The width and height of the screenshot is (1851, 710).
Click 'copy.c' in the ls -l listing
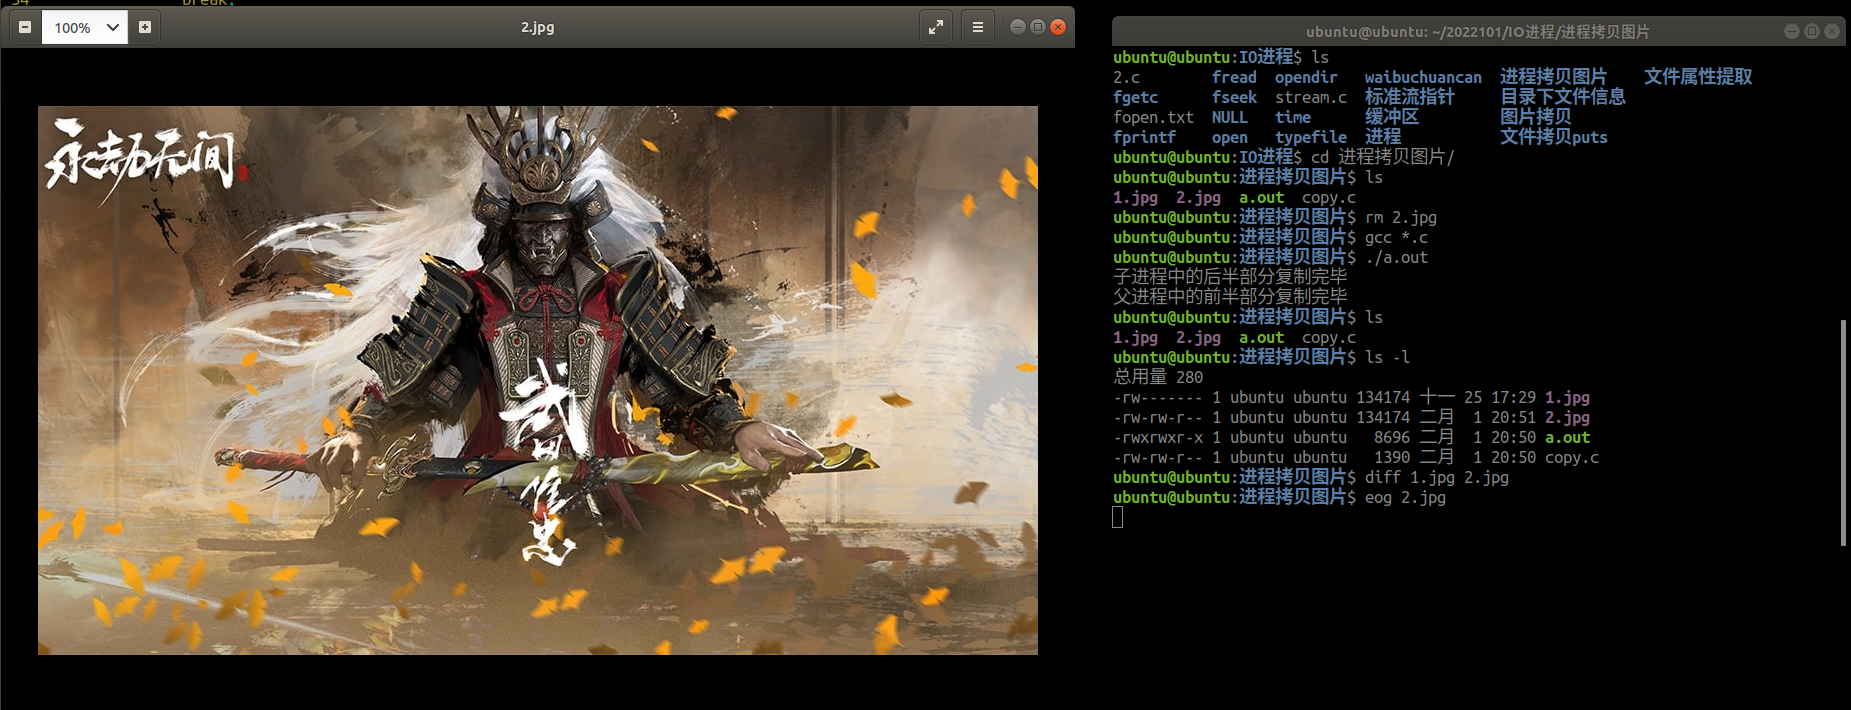[x=1572, y=457]
